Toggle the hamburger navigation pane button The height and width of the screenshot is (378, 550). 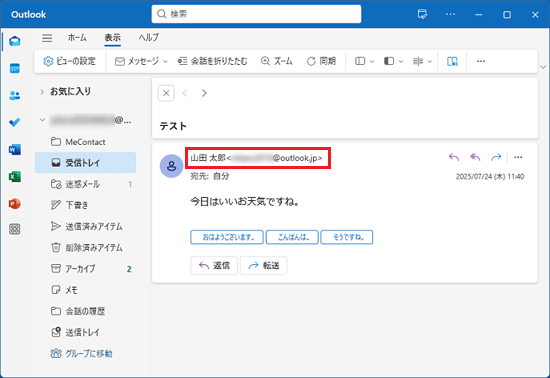pyautogui.click(x=47, y=38)
